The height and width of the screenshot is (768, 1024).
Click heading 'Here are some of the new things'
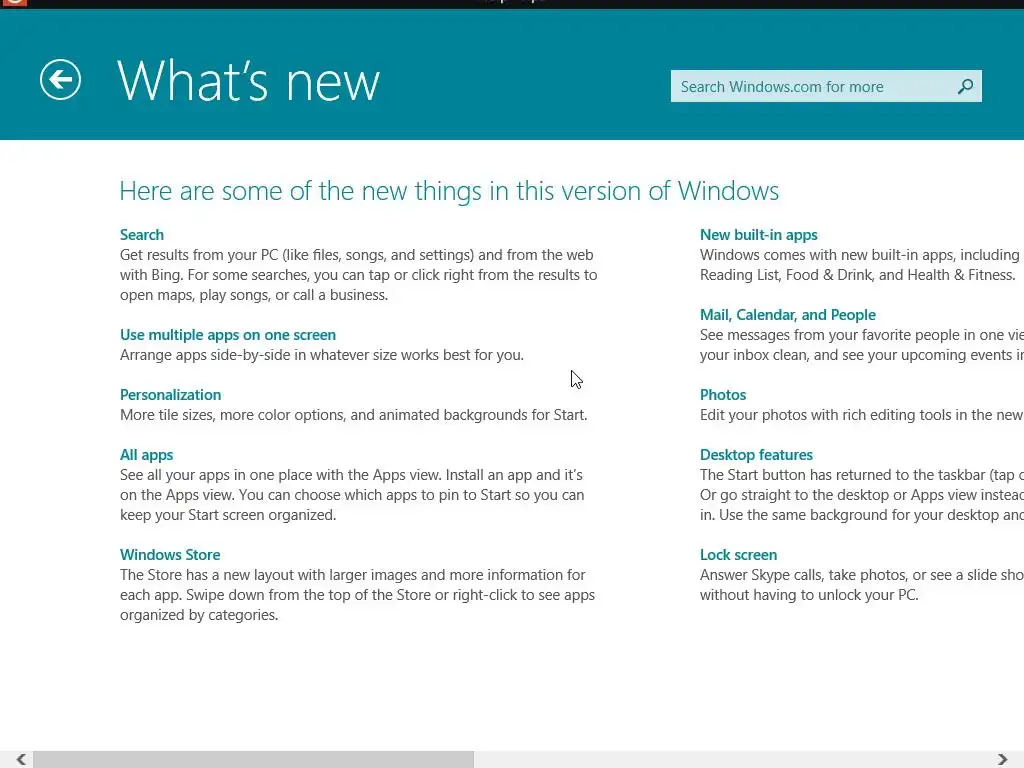[299, 191]
